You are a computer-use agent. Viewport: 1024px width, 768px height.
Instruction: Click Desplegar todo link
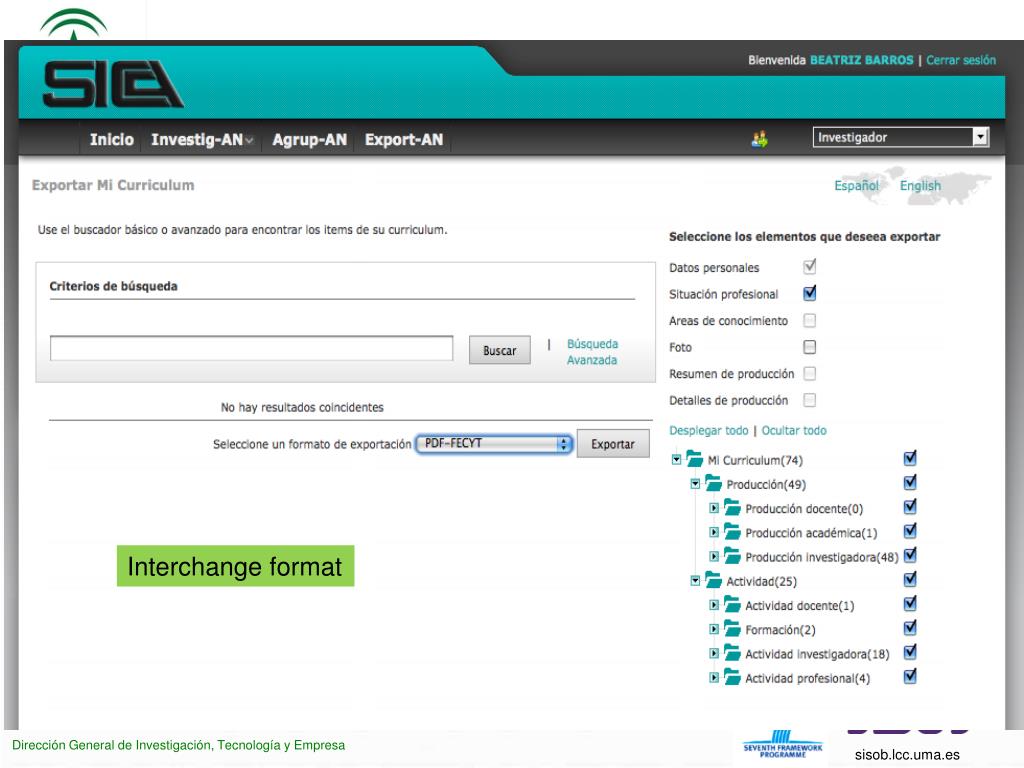point(709,430)
